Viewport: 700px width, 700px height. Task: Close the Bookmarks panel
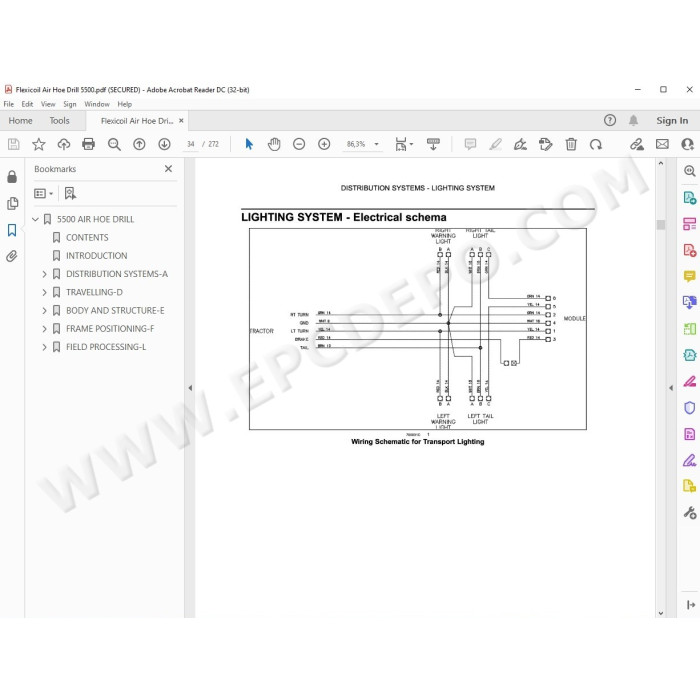pyautogui.click(x=168, y=169)
